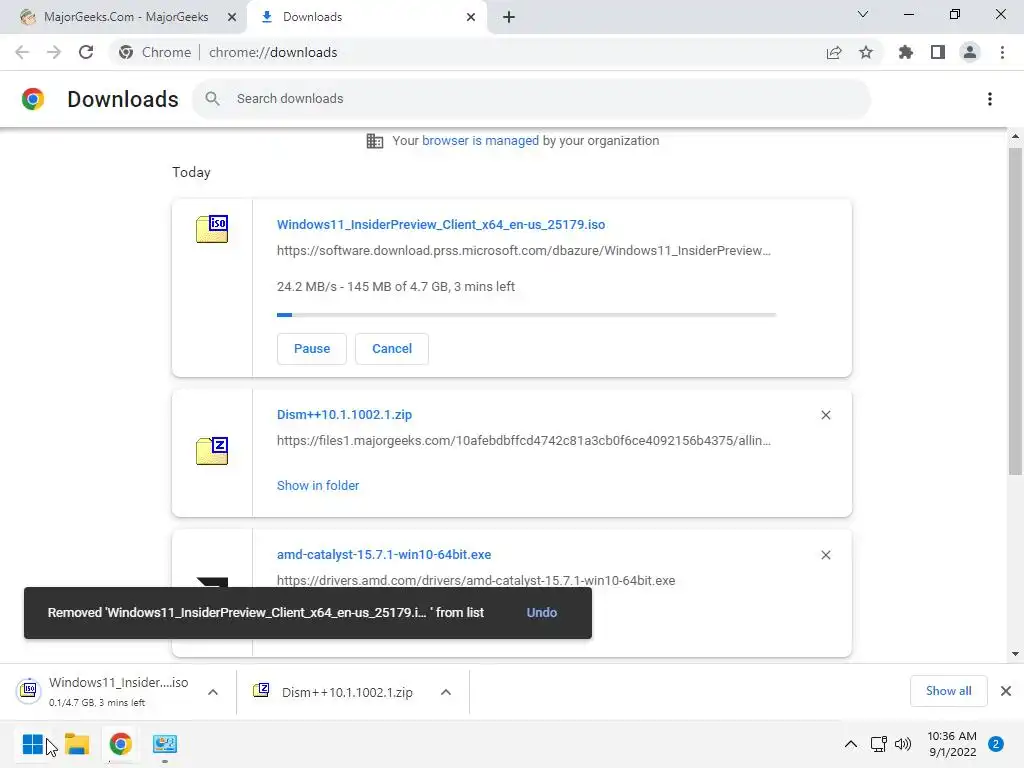Open a new tab with plus button
The height and width of the screenshot is (768, 1024).
point(509,17)
